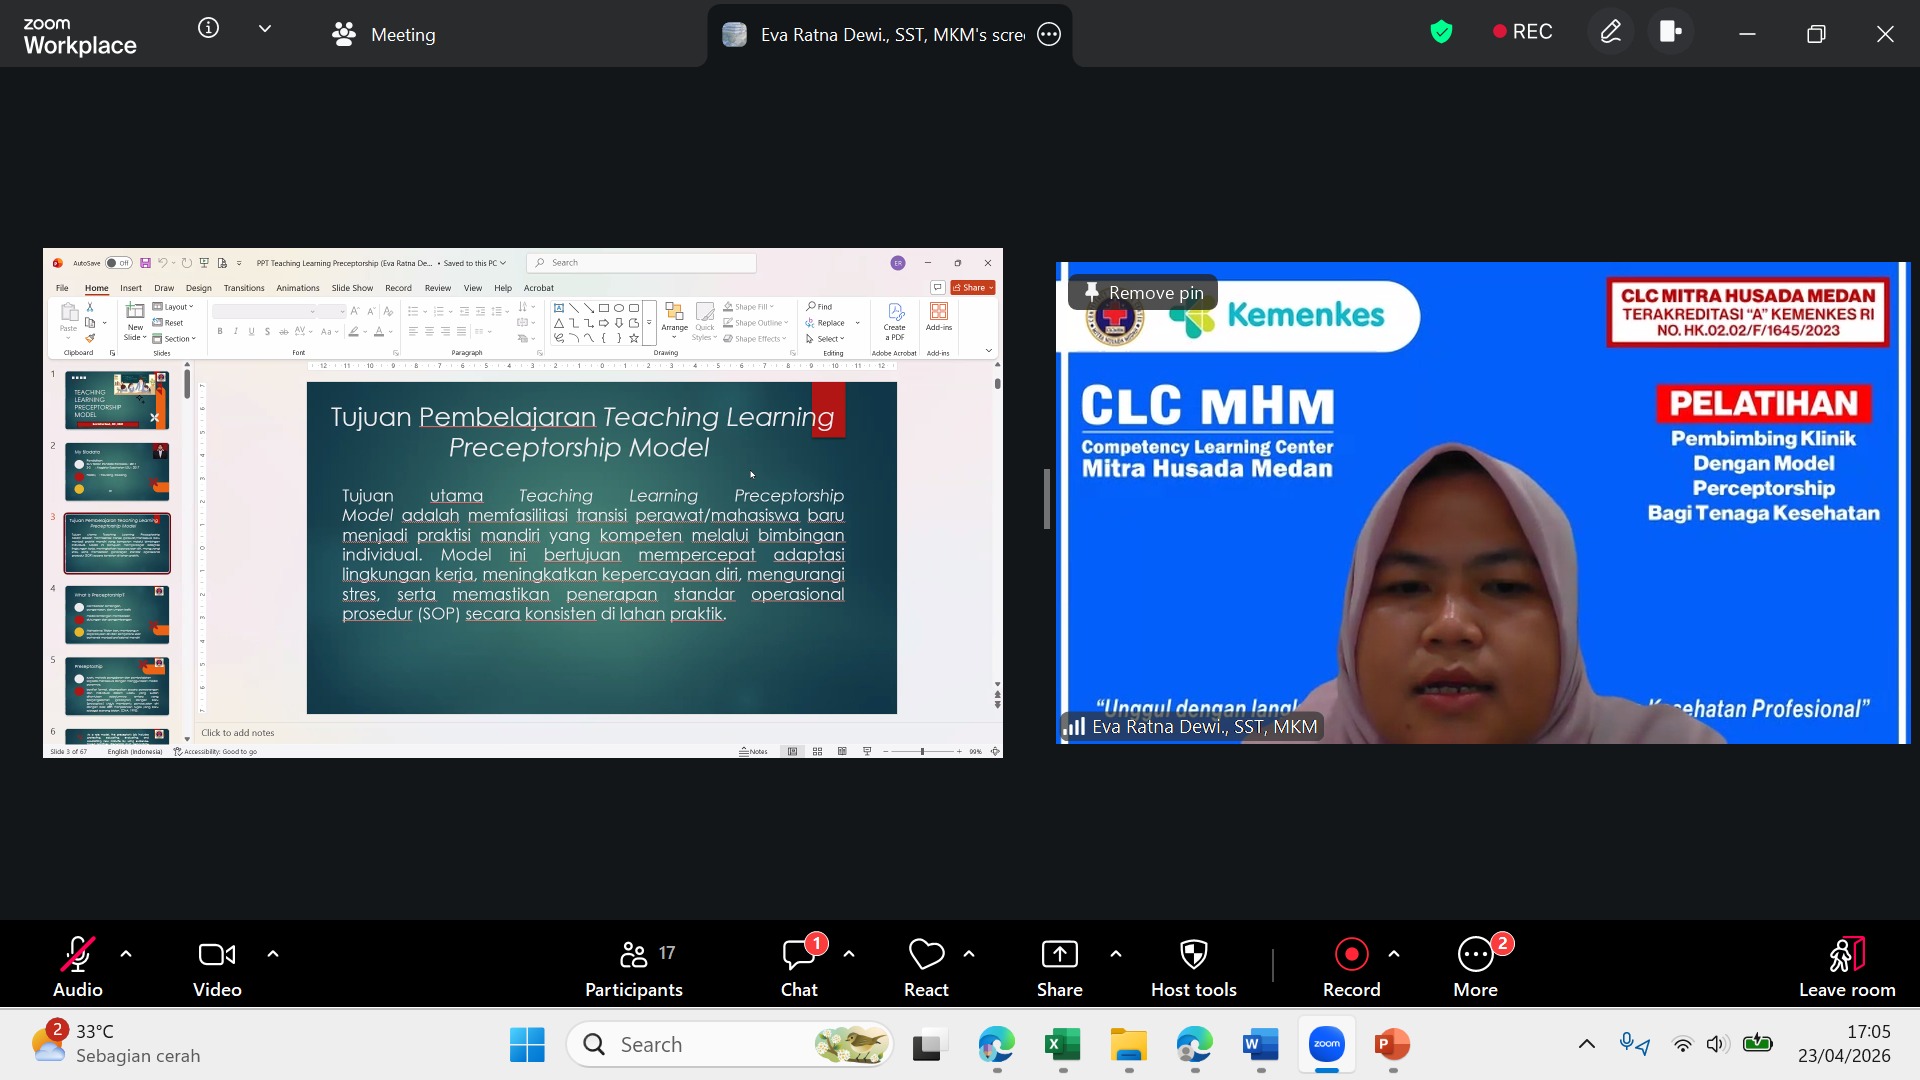This screenshot has width=1920, height=1080.
Task: Expand the chevron beside meeting info
Action: tap(265, 29)
